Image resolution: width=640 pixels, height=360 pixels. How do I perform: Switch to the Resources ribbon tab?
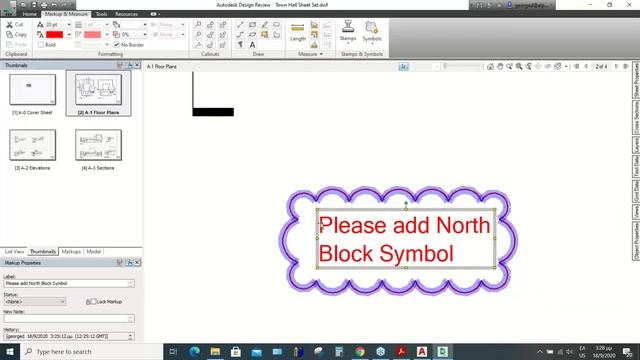[x=126, y=14]
